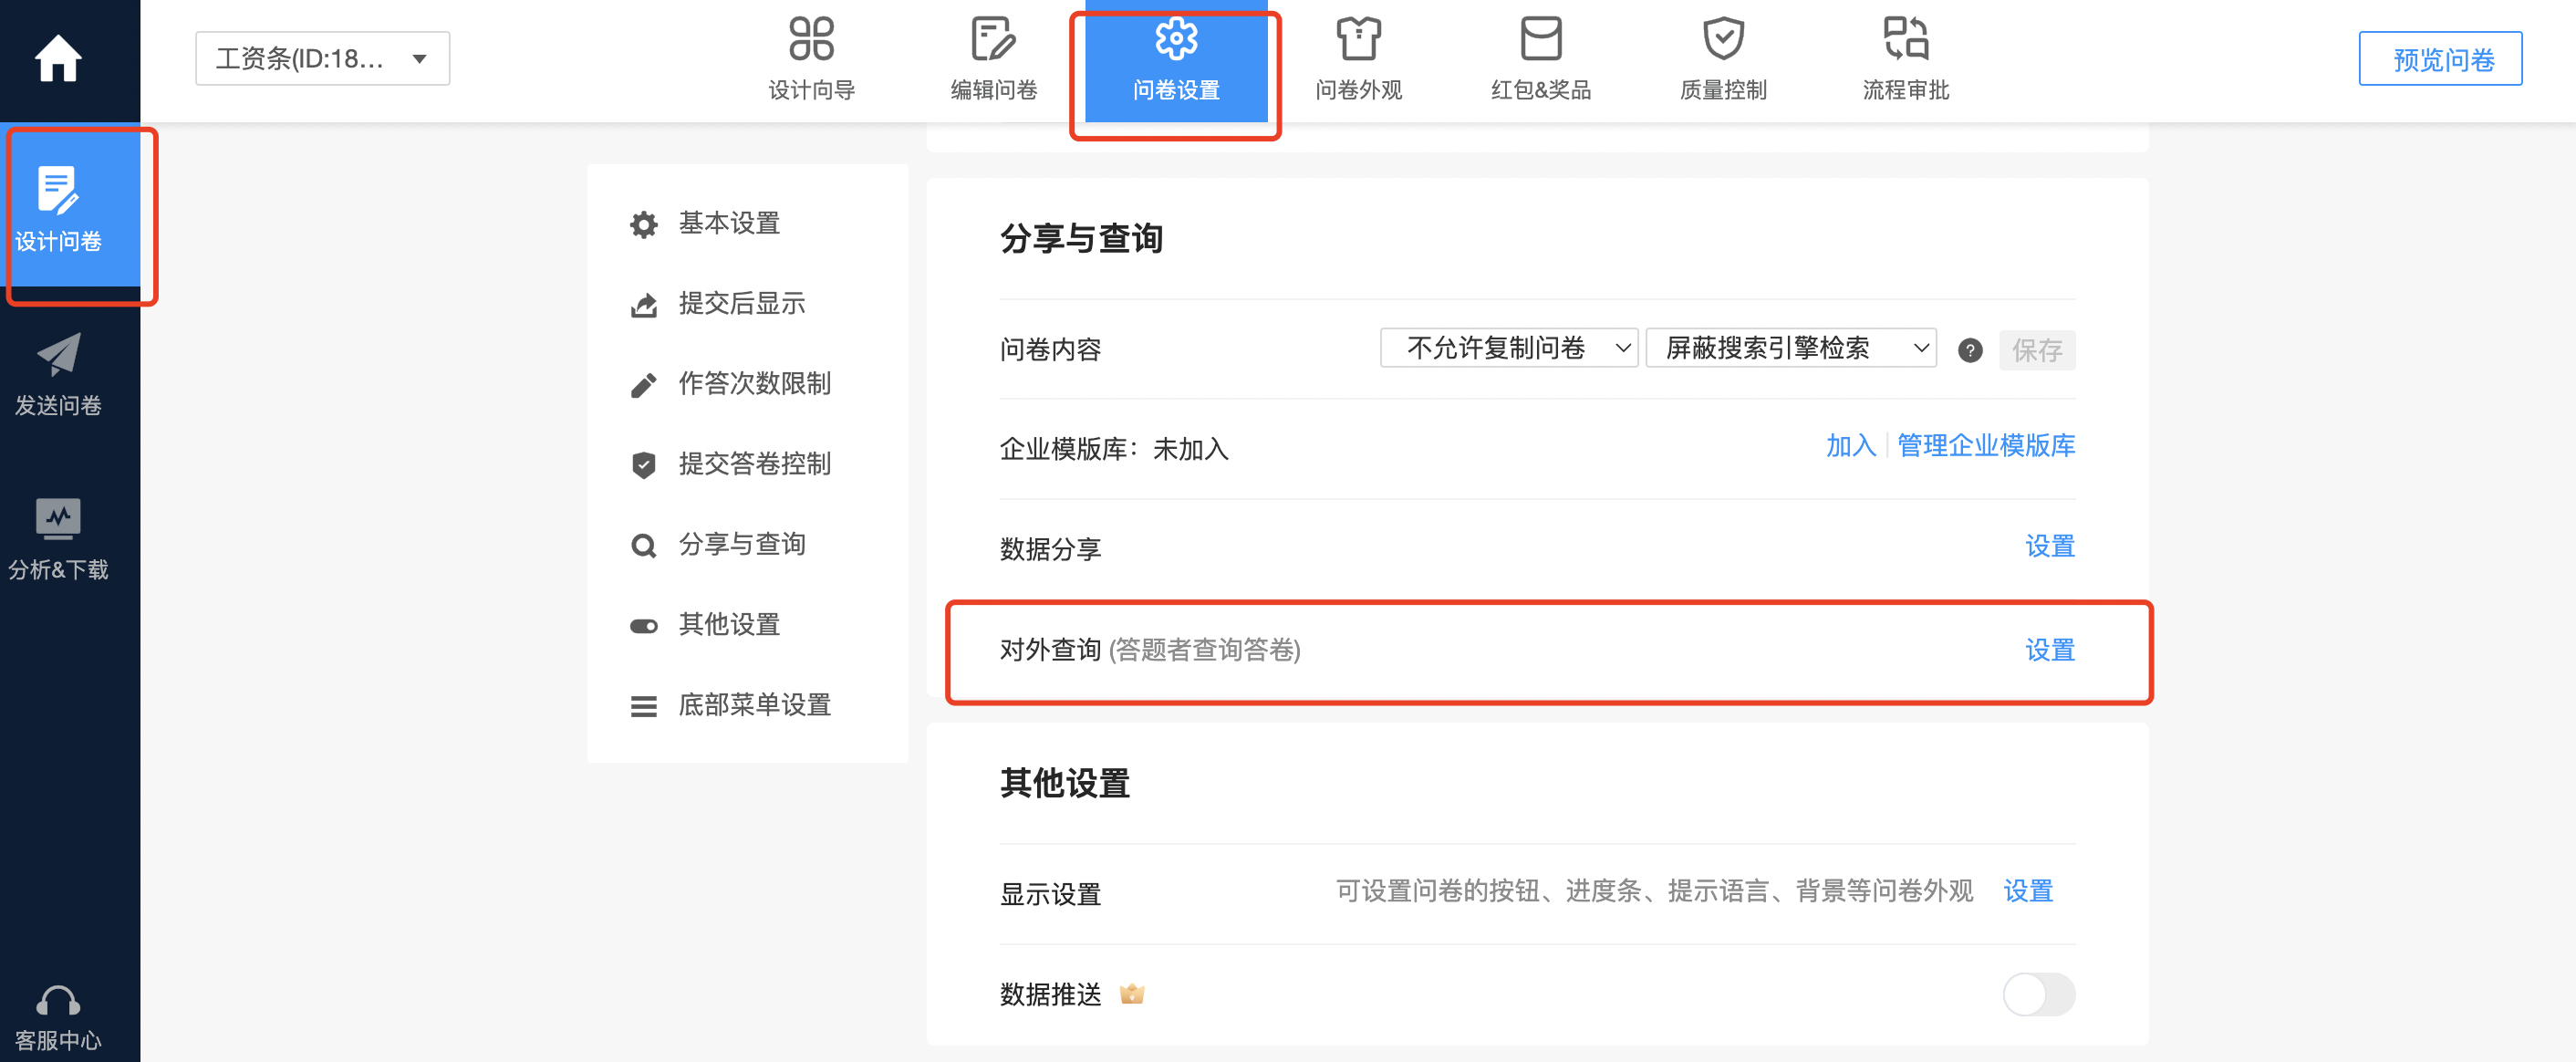Select the 红包&奖品 envelope icon

click(1540, 39)
